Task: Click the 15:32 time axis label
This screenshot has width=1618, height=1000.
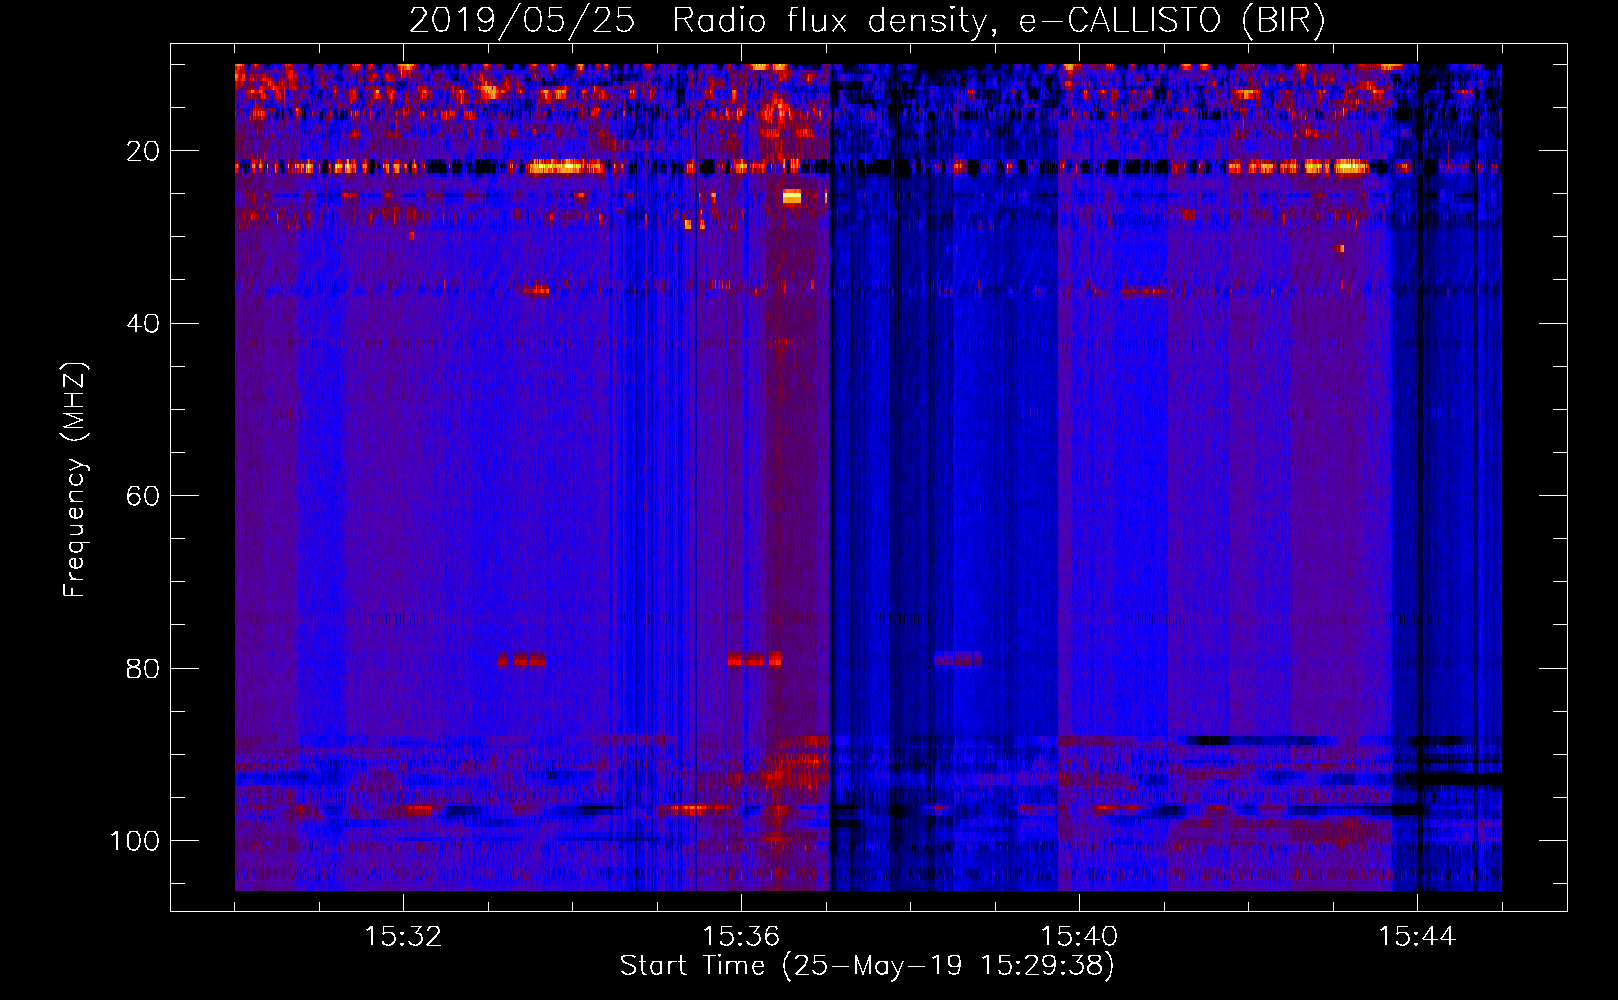Action: coord(403,937)
